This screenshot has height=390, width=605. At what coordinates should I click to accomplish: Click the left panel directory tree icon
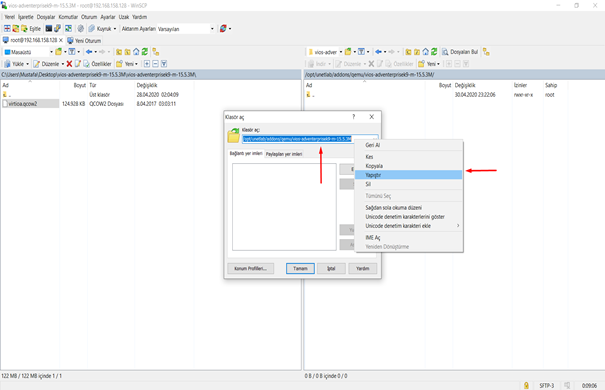click(155, 52)
